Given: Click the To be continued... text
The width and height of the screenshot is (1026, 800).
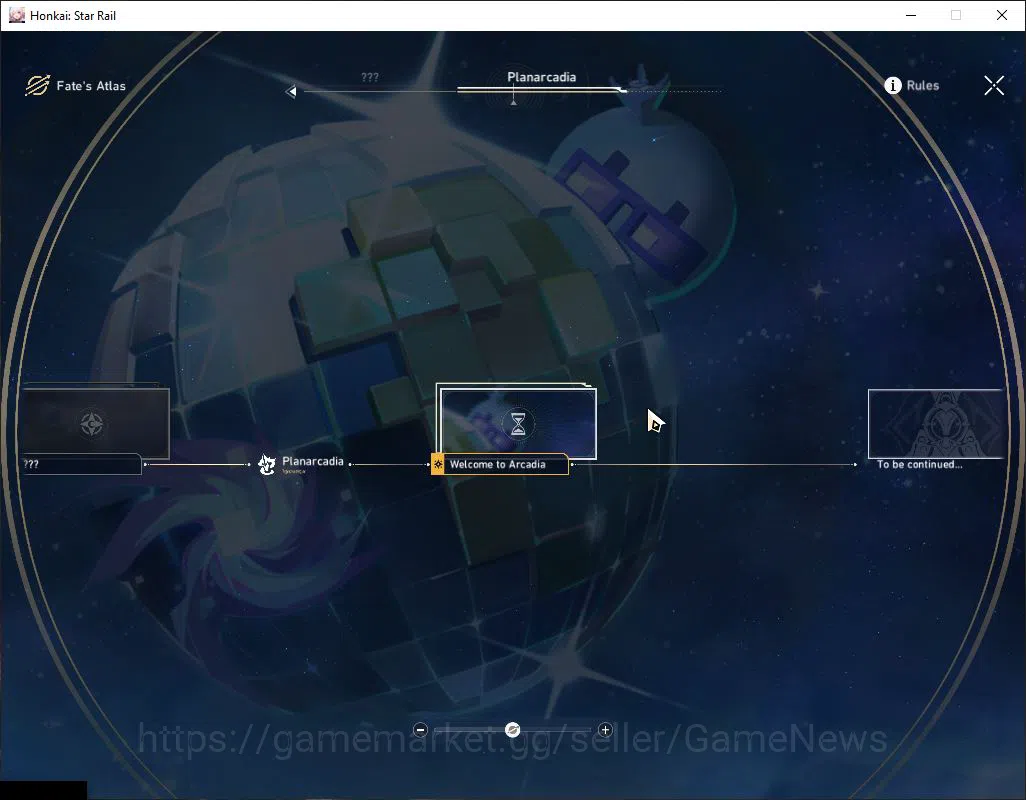Looking at the screenshot, I should [919, 464].
